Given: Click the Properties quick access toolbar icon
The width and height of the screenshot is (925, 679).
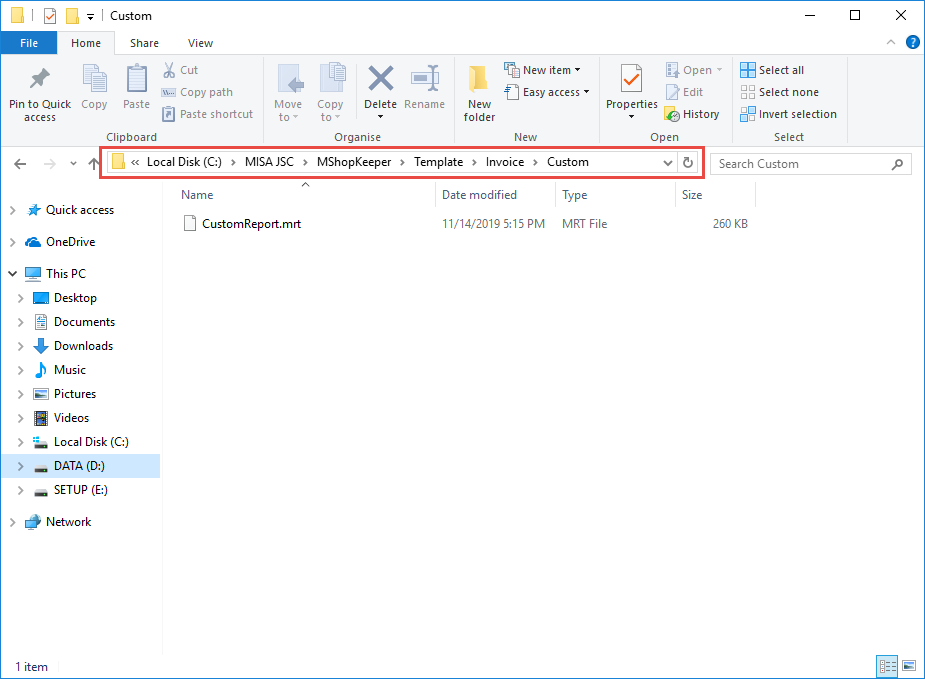Looking at the screenshot, I should [50, 16].
